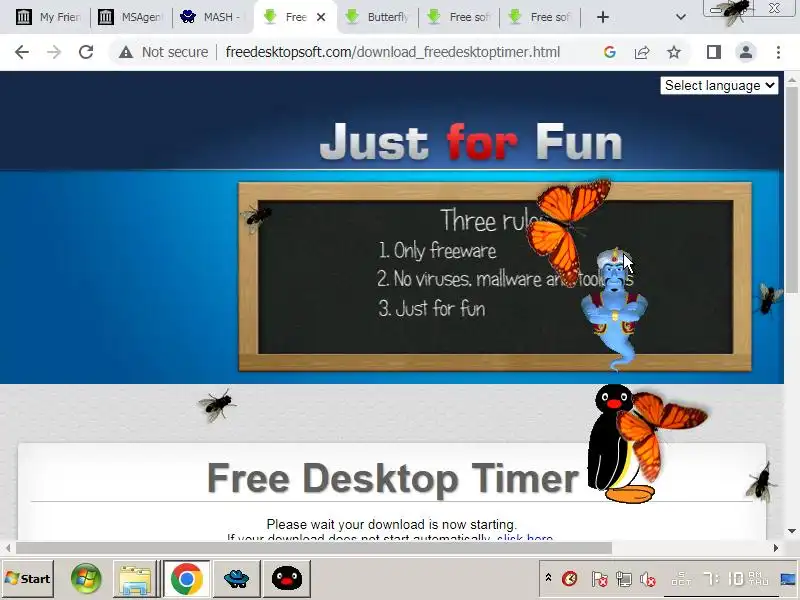Open the Select language dropdown

[719, 85]
